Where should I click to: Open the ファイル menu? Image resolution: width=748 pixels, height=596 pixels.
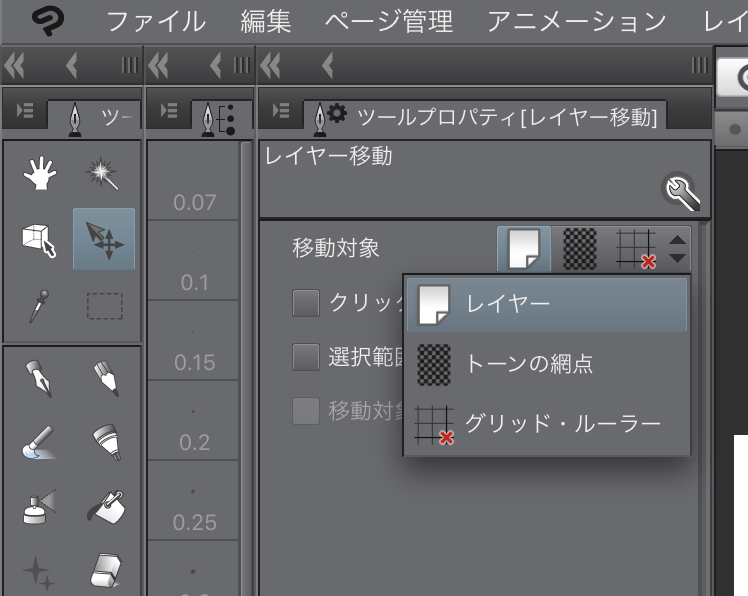click(156, 22)
